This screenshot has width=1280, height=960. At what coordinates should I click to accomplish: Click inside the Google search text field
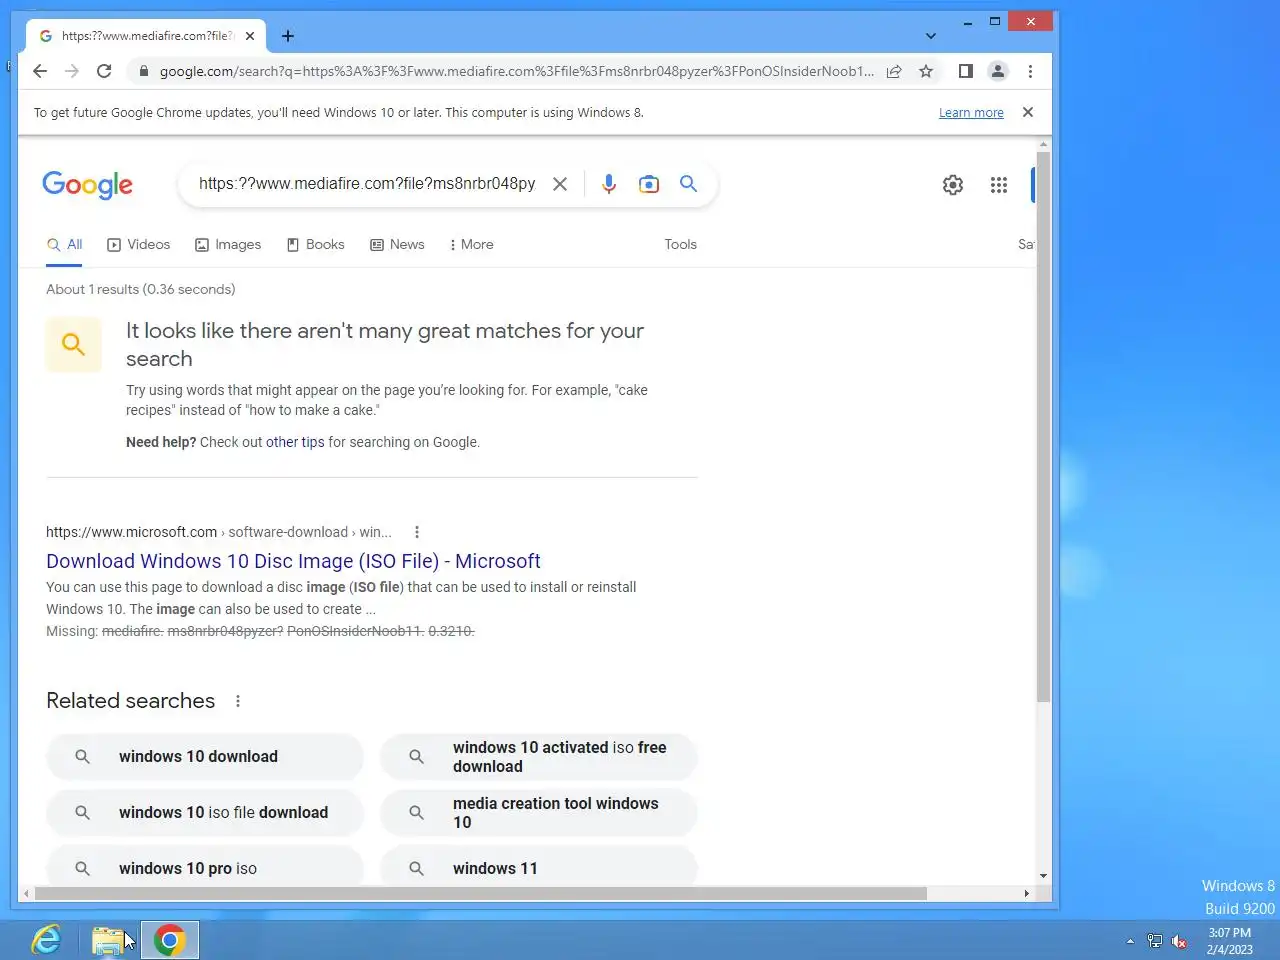pyautogui.click(x=366, y=184)
